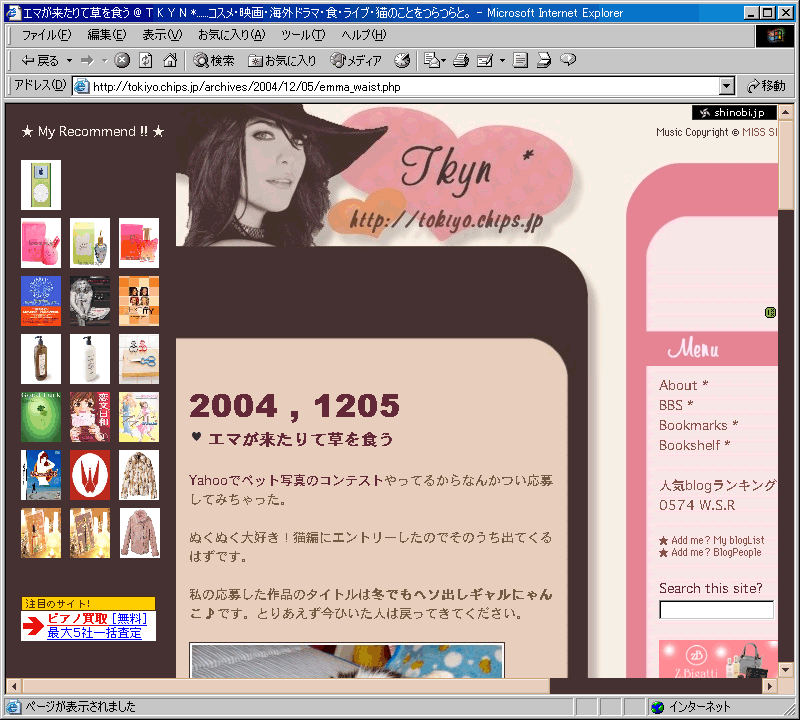This screenshot has height=720, width=800.
Task: Click the vertical scrollbar thumb
Action: [785, 164]
